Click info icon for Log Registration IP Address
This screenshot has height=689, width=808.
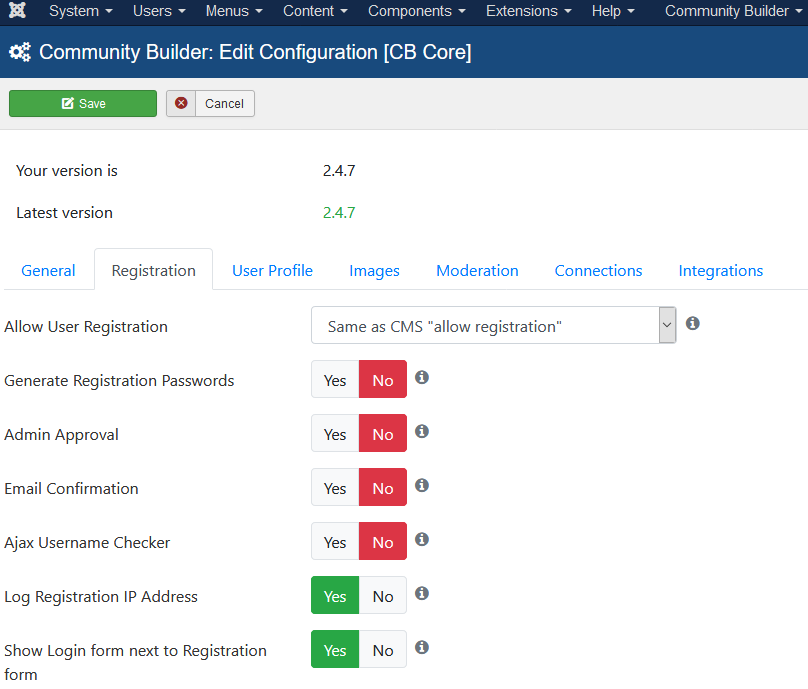[422, 594]
